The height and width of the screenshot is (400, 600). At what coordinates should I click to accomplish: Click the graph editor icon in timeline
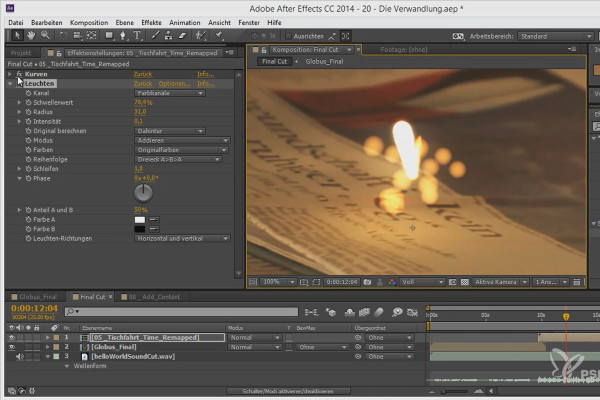412,312
